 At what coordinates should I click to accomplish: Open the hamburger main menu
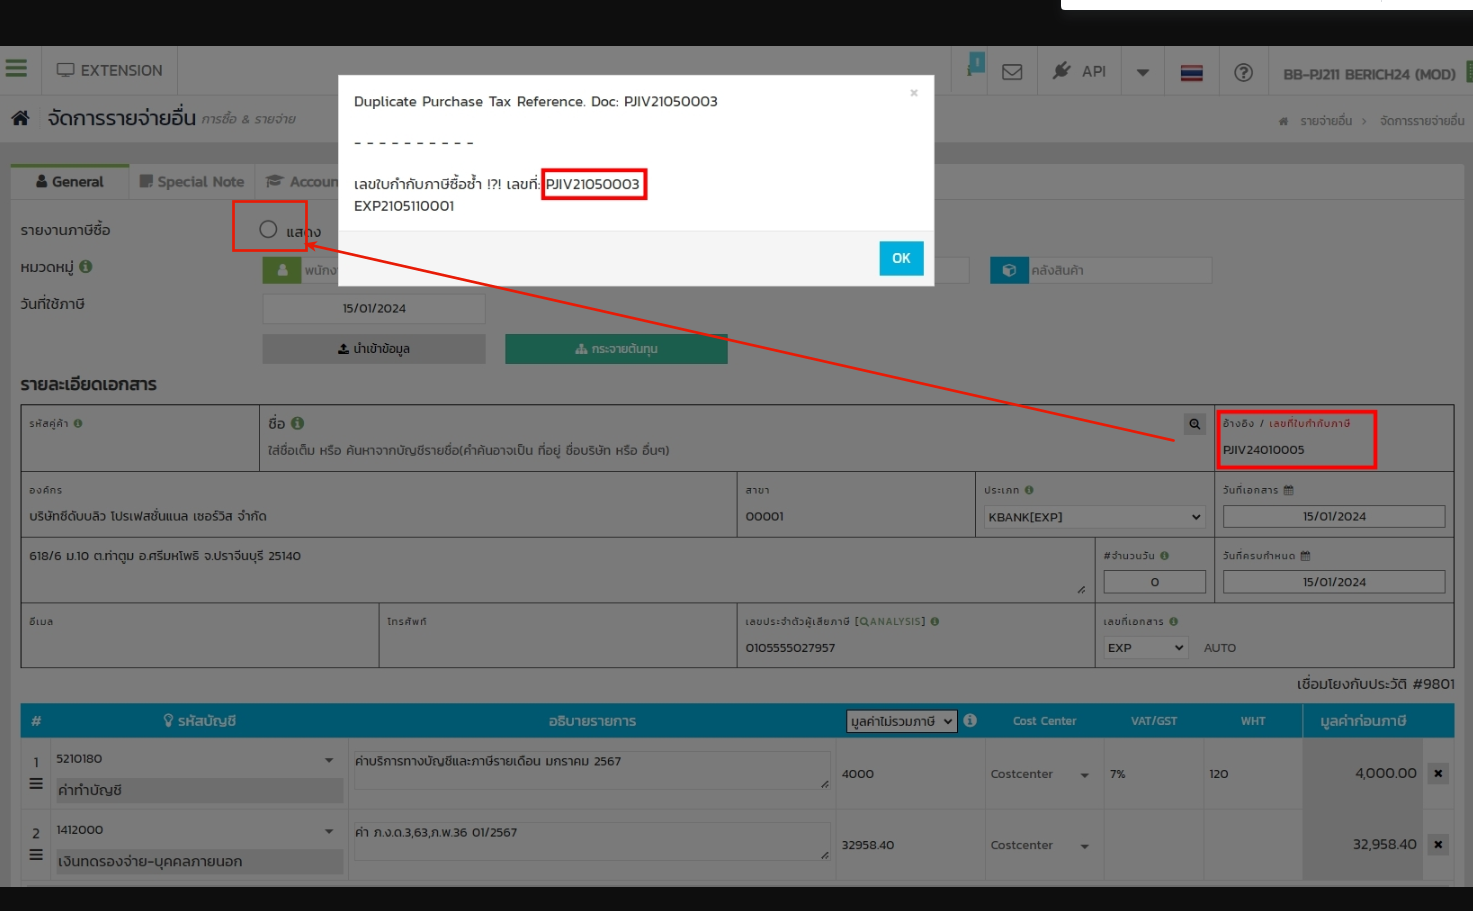coord(16,69)
